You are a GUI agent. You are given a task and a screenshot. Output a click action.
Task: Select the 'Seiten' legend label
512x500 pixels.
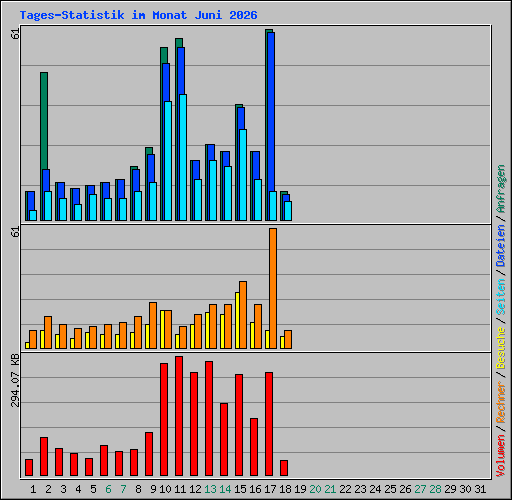tap(501, 297)
